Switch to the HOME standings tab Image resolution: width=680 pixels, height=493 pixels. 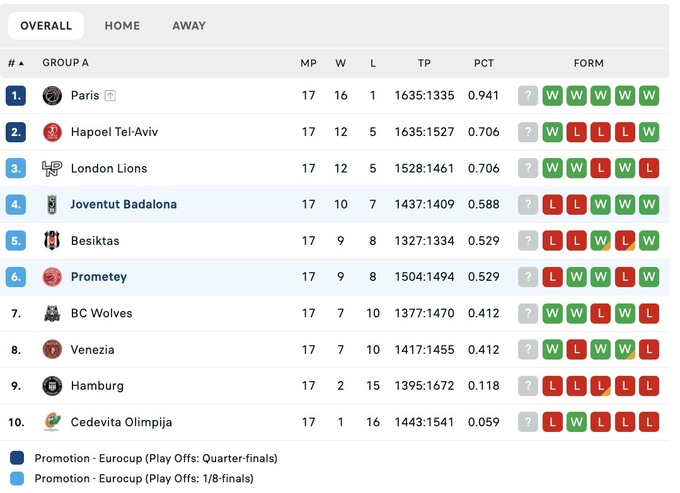[x=122, y=26]
